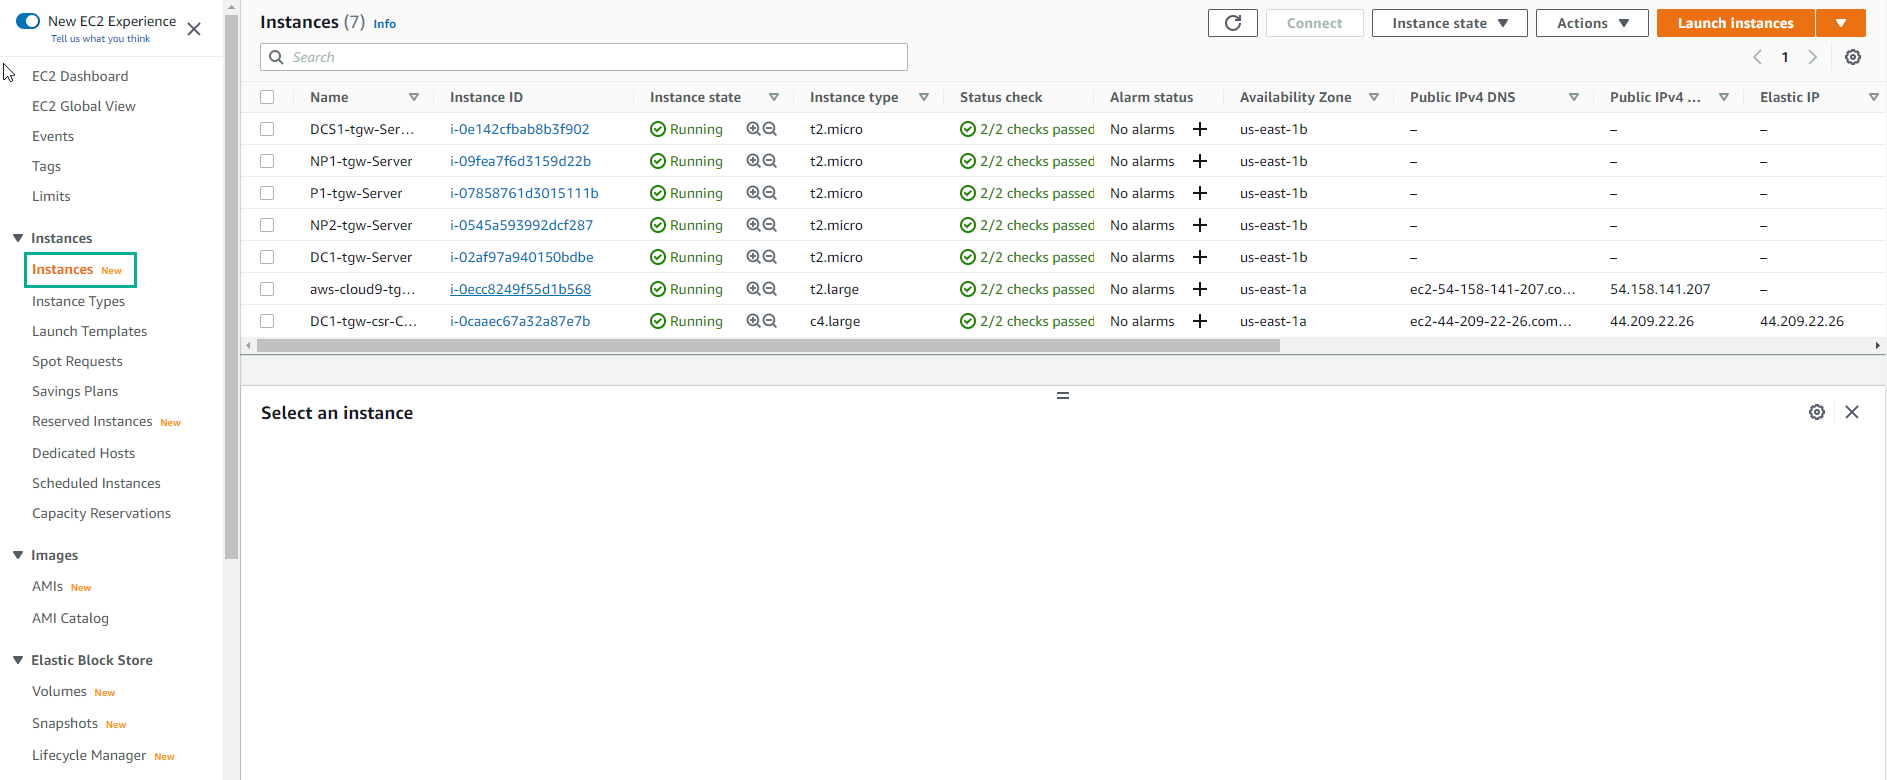Zoom in icon for DCS1-tgw-Server row
1887x780 pixels.
click(754, 129)
